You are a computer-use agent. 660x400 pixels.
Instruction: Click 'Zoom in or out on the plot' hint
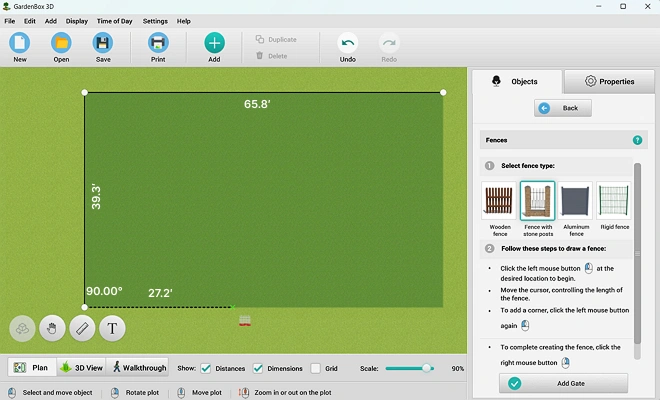click(293, 392)
